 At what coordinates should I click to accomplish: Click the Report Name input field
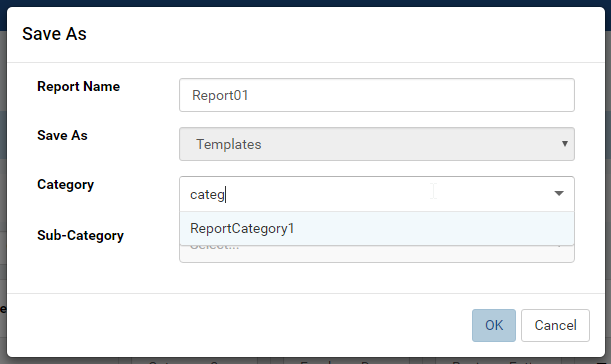click(x=376, y=95)
